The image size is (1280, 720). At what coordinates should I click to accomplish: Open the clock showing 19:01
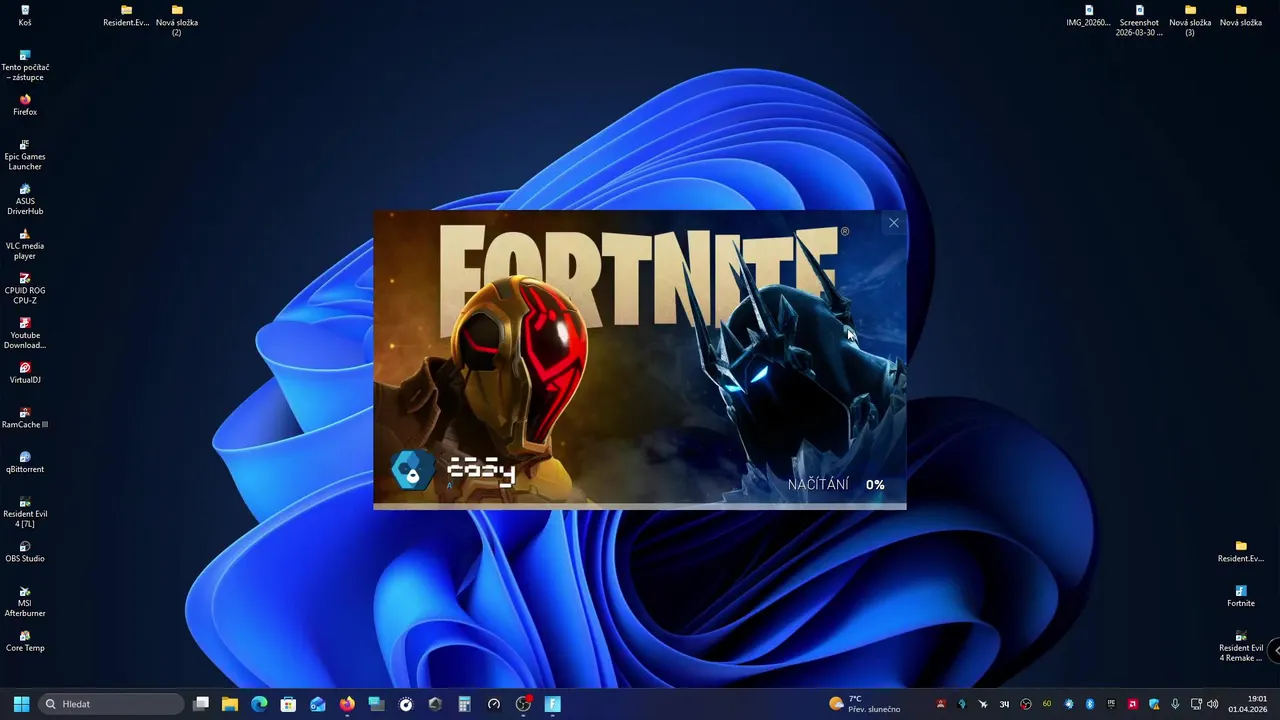pyautogui.click(x=1248, y=704)
